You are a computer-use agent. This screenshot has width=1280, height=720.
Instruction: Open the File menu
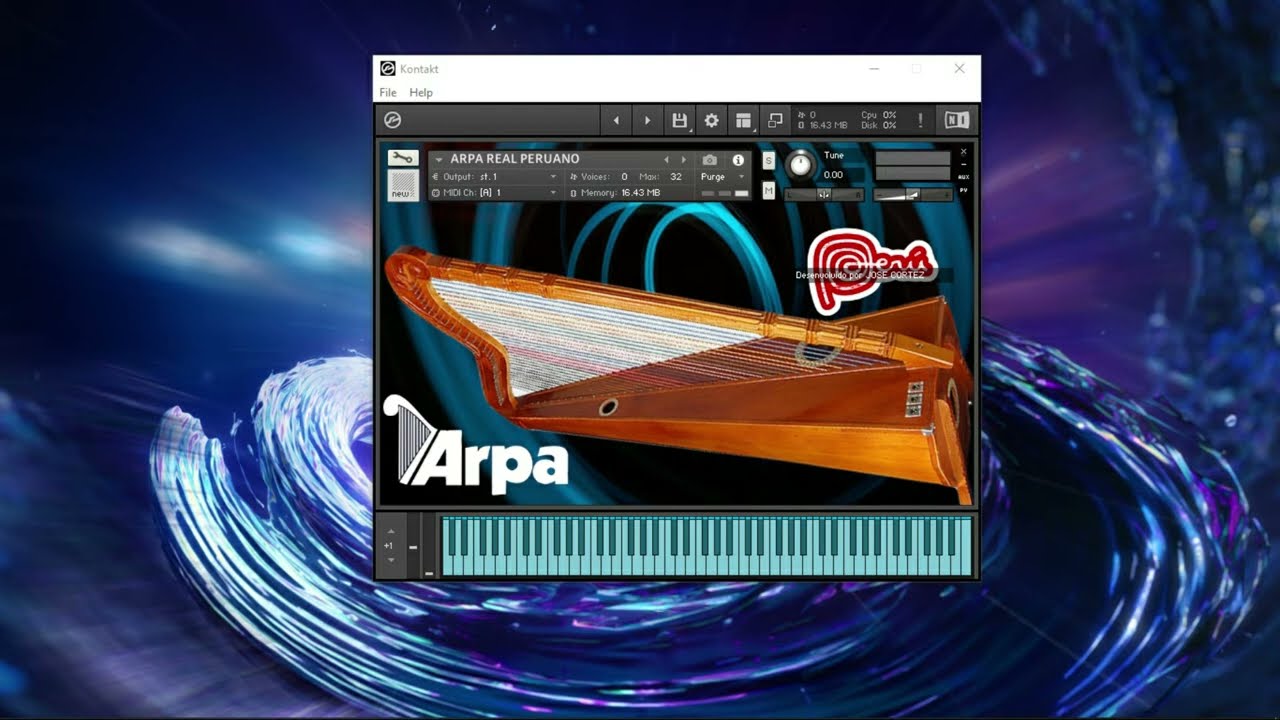point(388,92)
